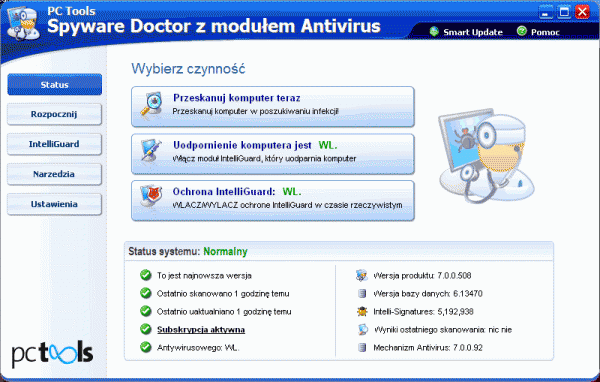Close the Spyware Doctor window
This screenshot has height=382, width=600.
pyautogui.click(x=582, y=12)
